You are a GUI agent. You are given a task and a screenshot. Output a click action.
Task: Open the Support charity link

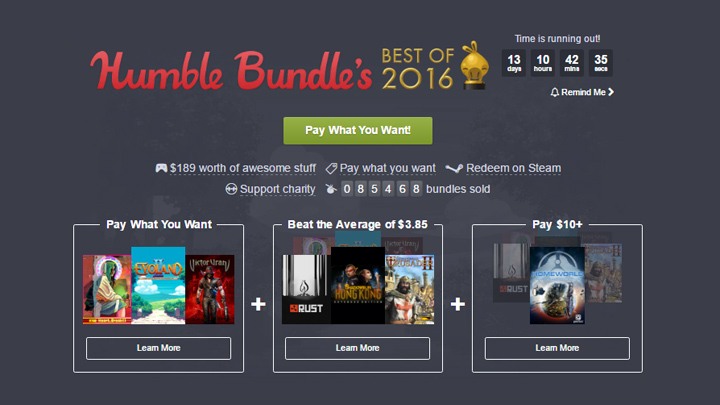point(277,189)
